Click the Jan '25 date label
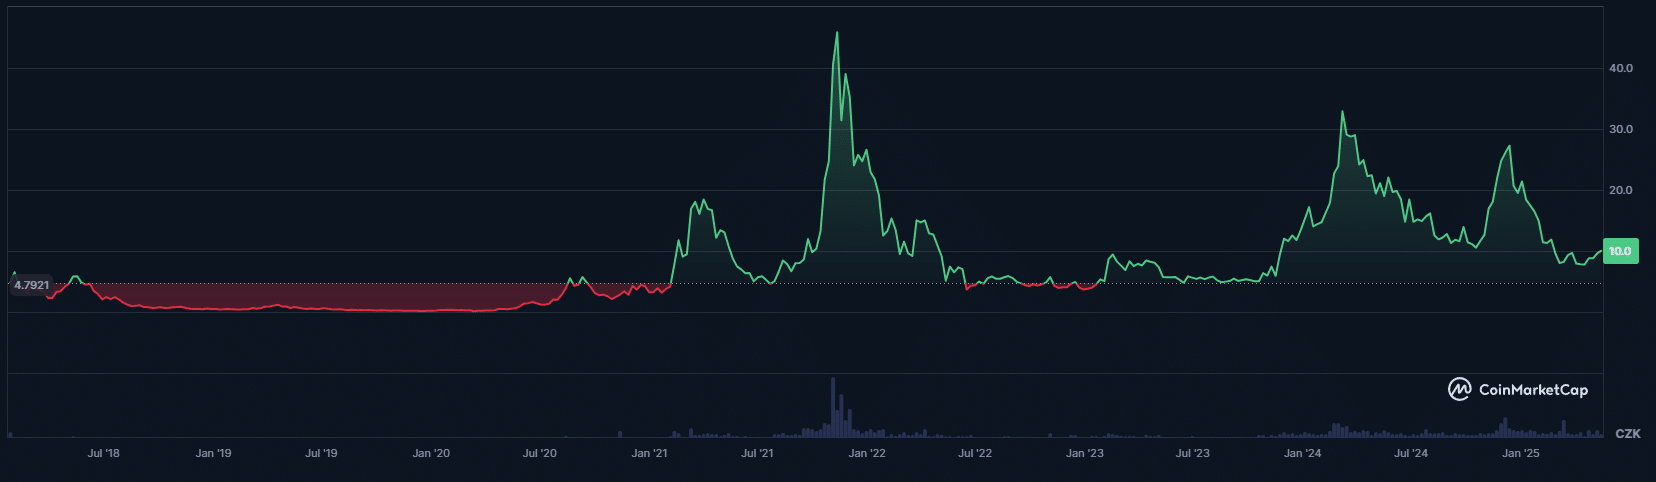The width and height of the screenshot is (1656, 482). [1521, 453]
